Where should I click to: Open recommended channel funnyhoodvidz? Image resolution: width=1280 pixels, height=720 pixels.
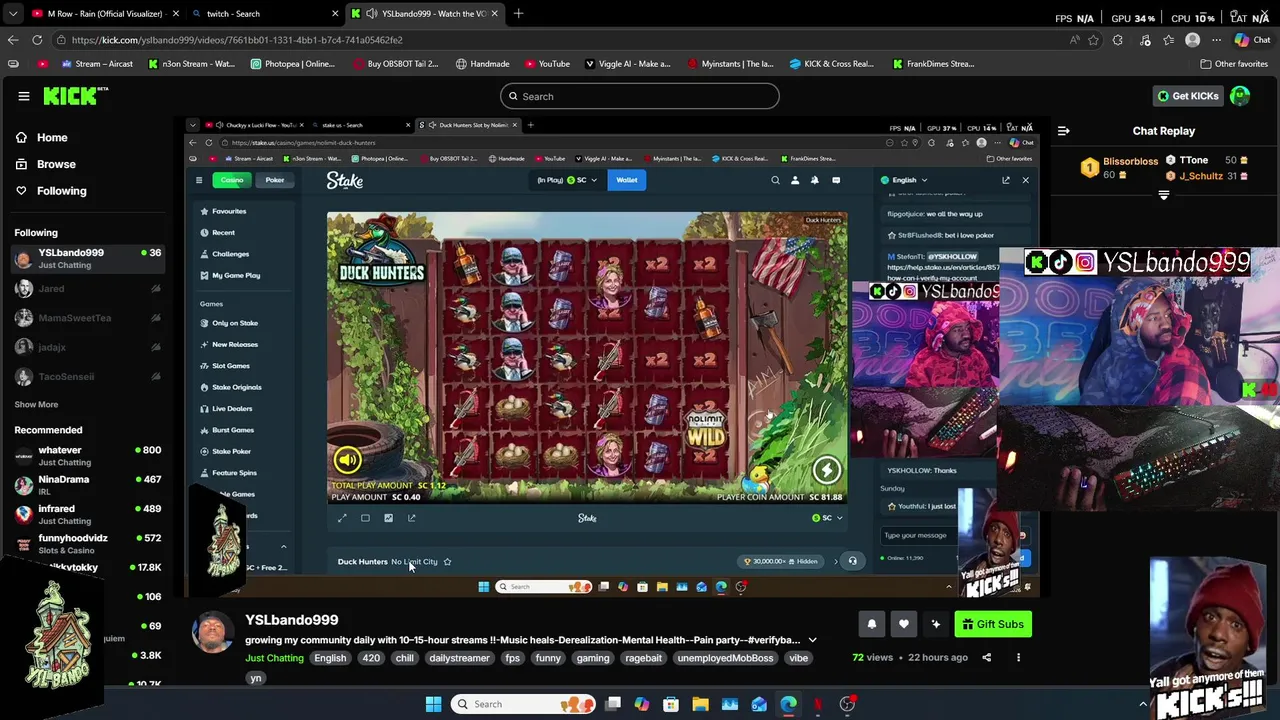coord(88,544)
